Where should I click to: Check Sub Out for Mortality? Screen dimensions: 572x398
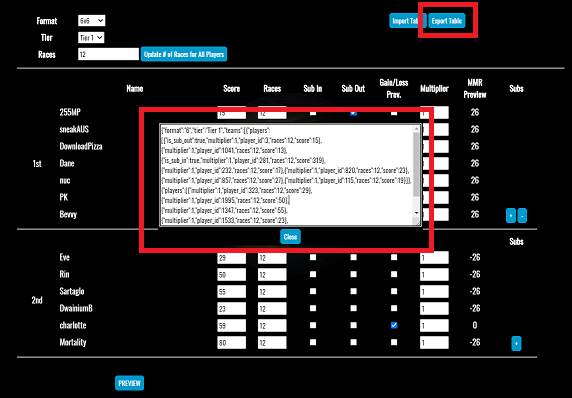[353, 342]
